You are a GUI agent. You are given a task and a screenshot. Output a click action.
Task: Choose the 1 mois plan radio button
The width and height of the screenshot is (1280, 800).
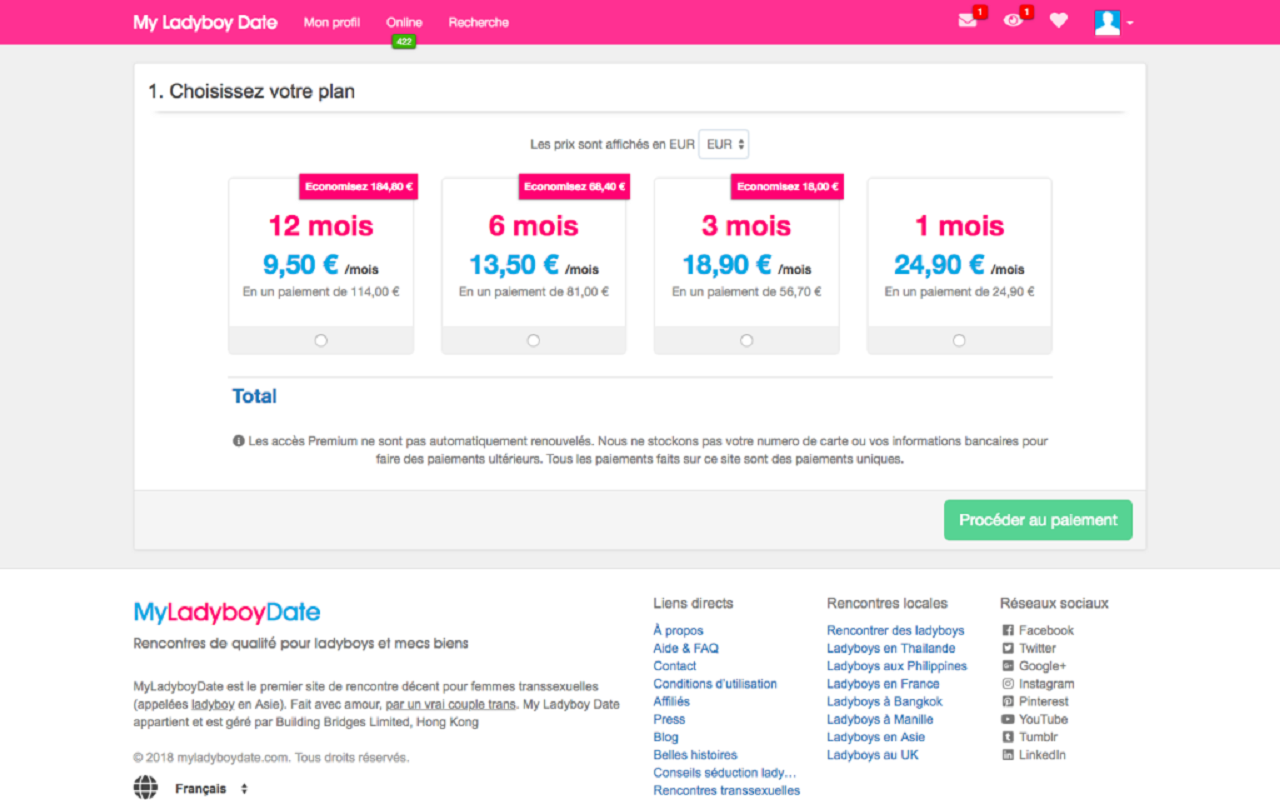click(x=960, y=341)
